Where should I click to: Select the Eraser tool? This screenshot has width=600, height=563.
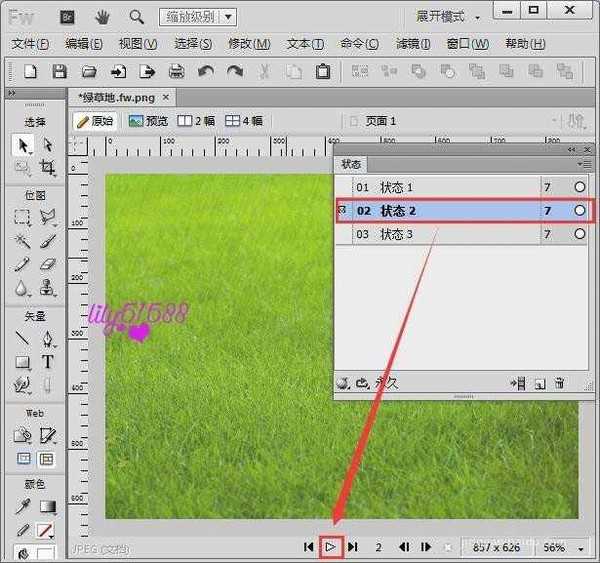tap(47, 264)
